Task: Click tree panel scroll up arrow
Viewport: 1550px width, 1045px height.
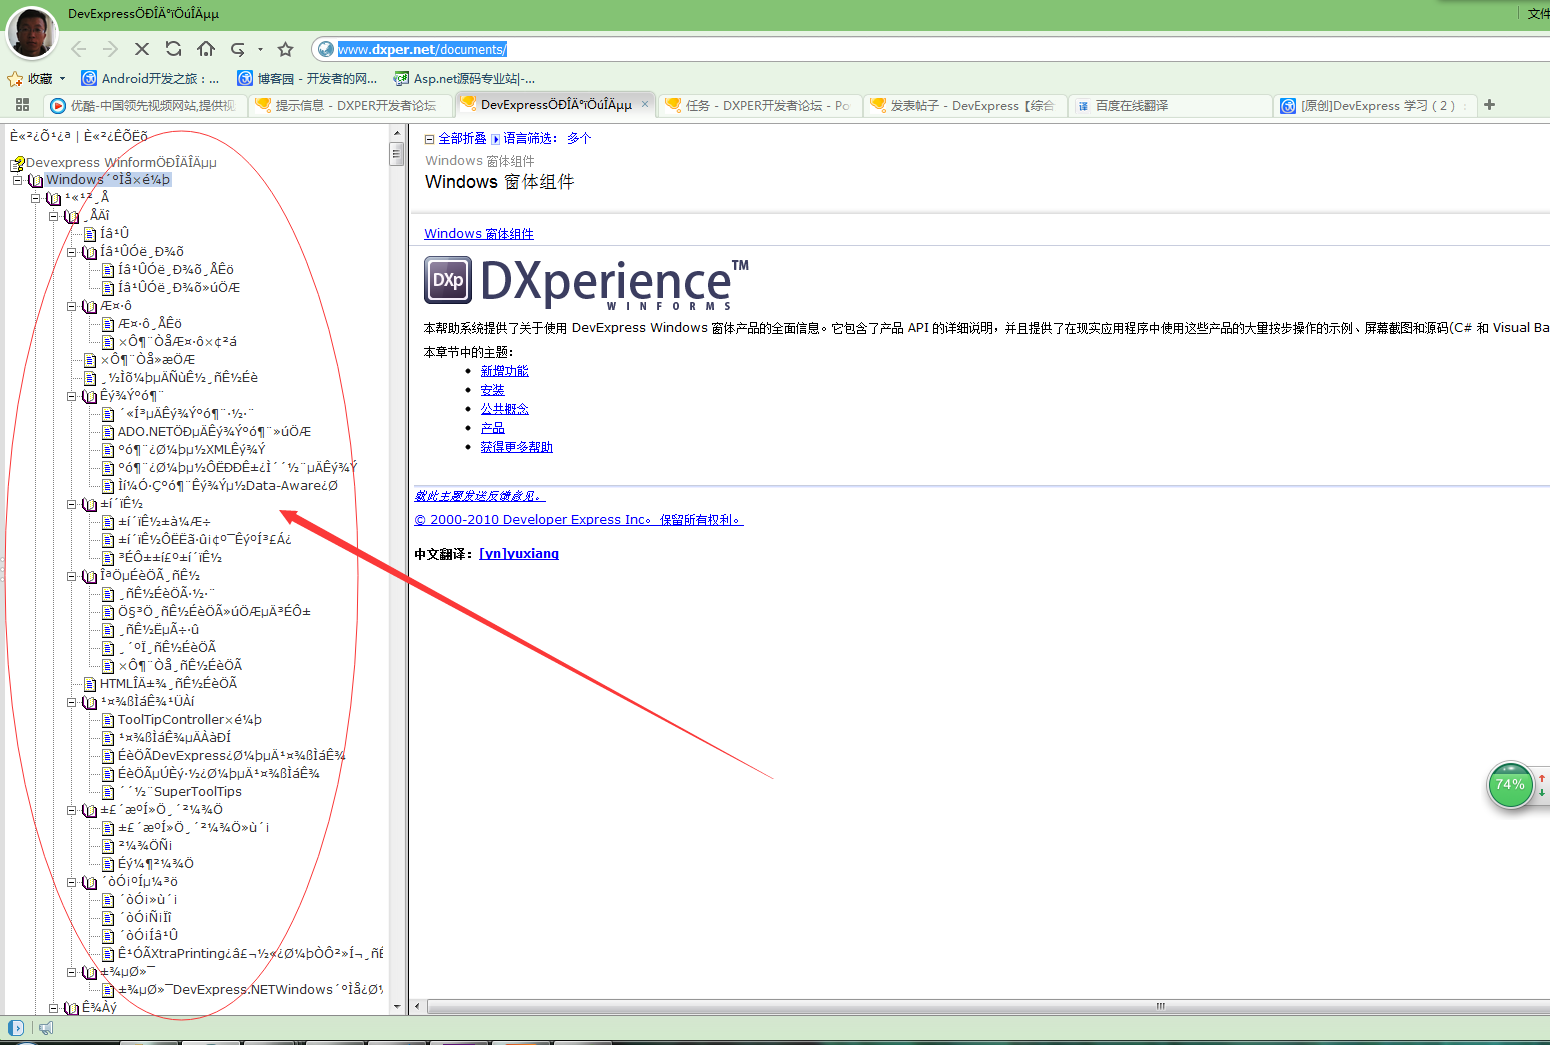Action: [x=396, y=132]
